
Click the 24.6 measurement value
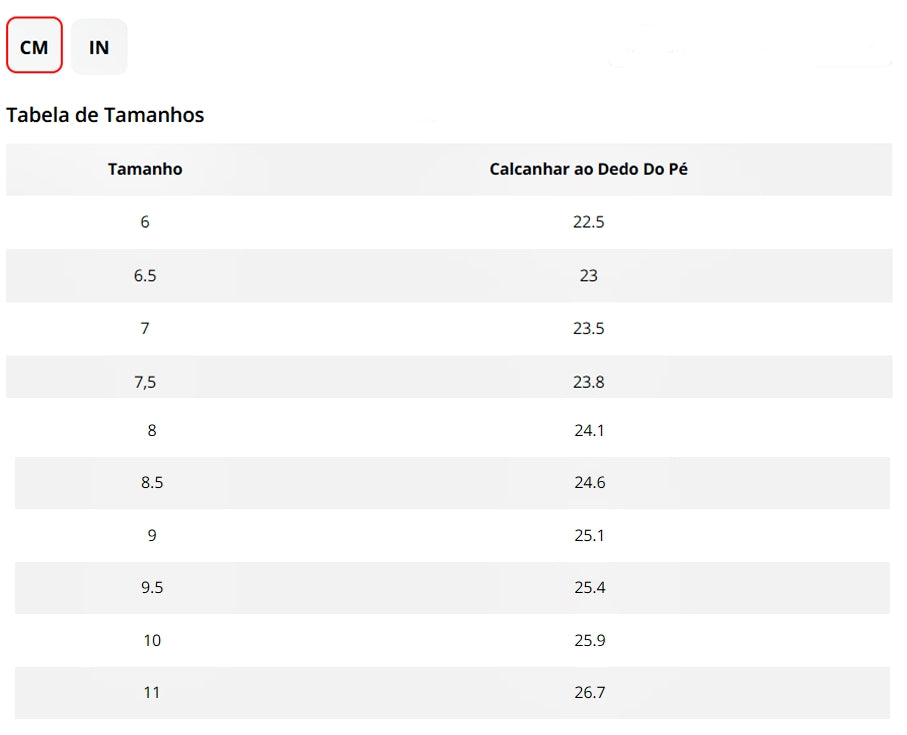coord(589,482)
